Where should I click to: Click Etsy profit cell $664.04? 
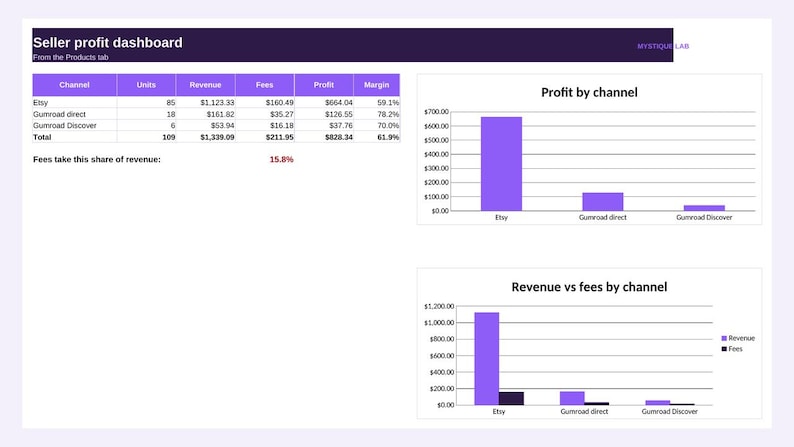(324, 102)
